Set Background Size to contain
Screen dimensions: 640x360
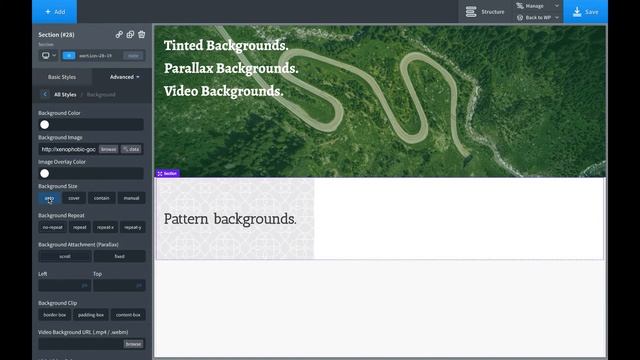[102, 198]
